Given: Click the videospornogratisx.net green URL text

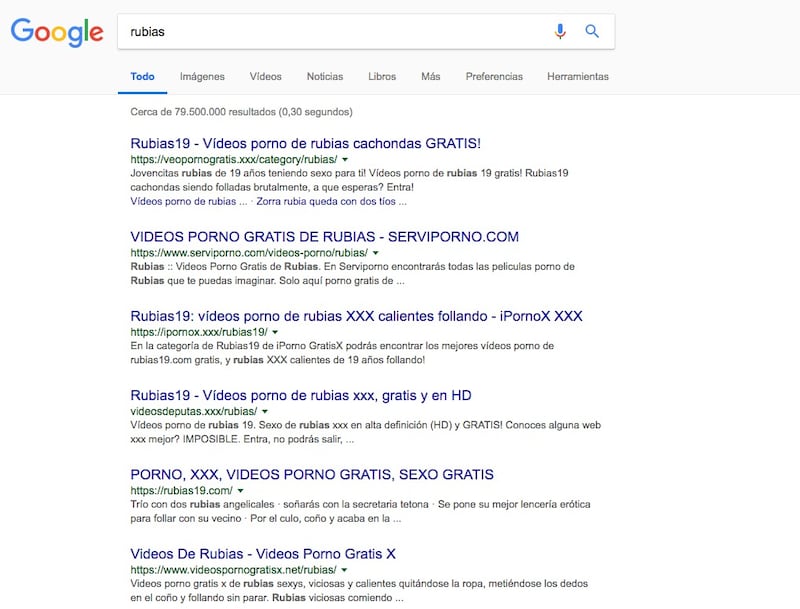Looking at the screenshot, I should 233,570.
